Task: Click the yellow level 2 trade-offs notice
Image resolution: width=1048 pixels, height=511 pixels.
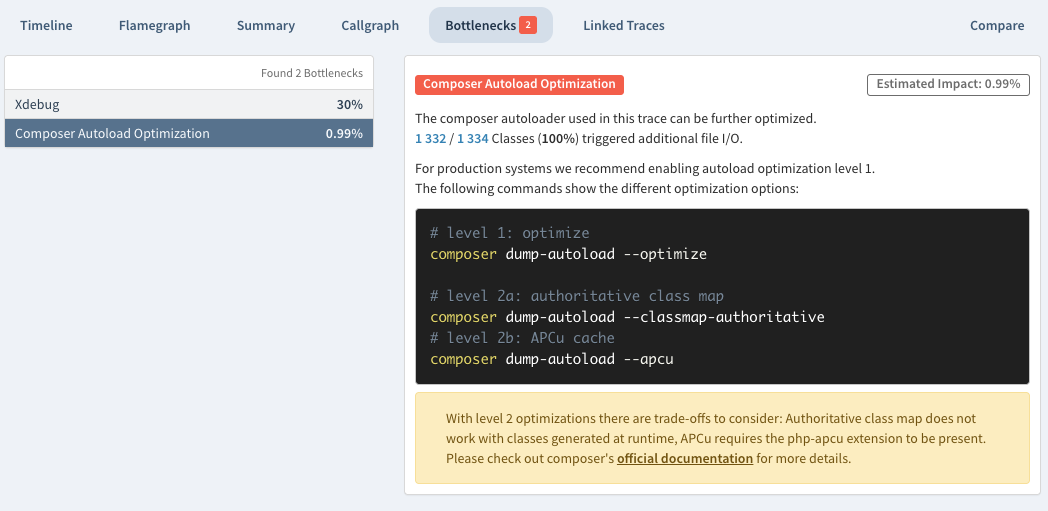Action: pos(722,438)
